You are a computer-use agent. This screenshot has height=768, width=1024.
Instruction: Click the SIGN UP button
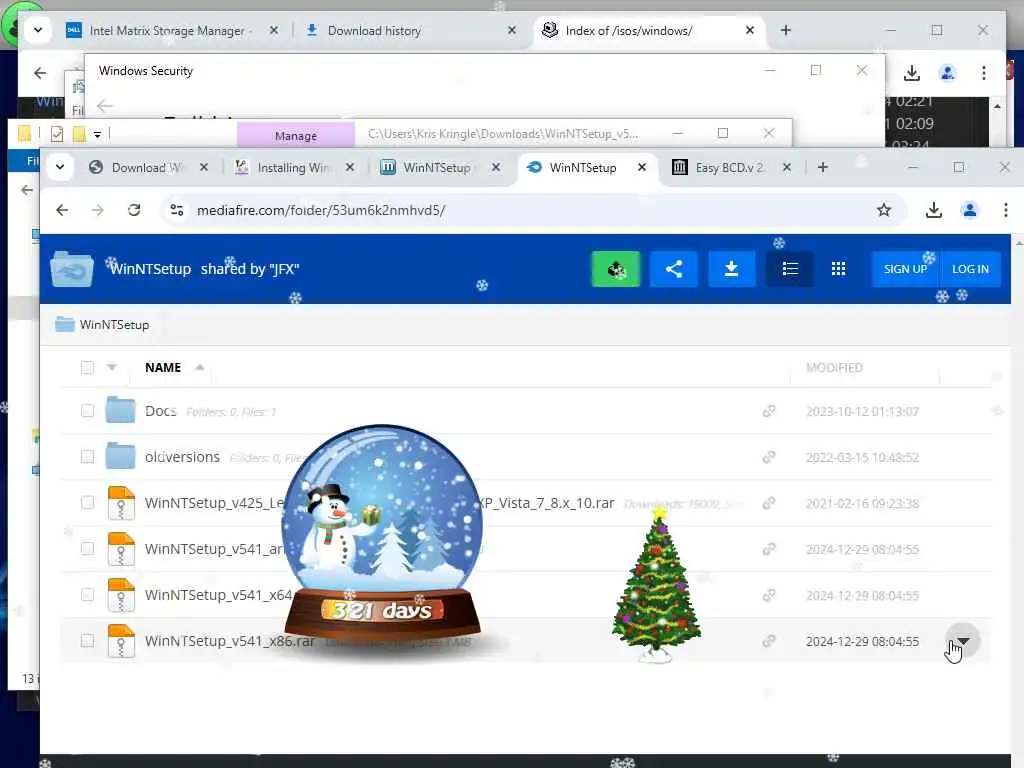[905, 269]
